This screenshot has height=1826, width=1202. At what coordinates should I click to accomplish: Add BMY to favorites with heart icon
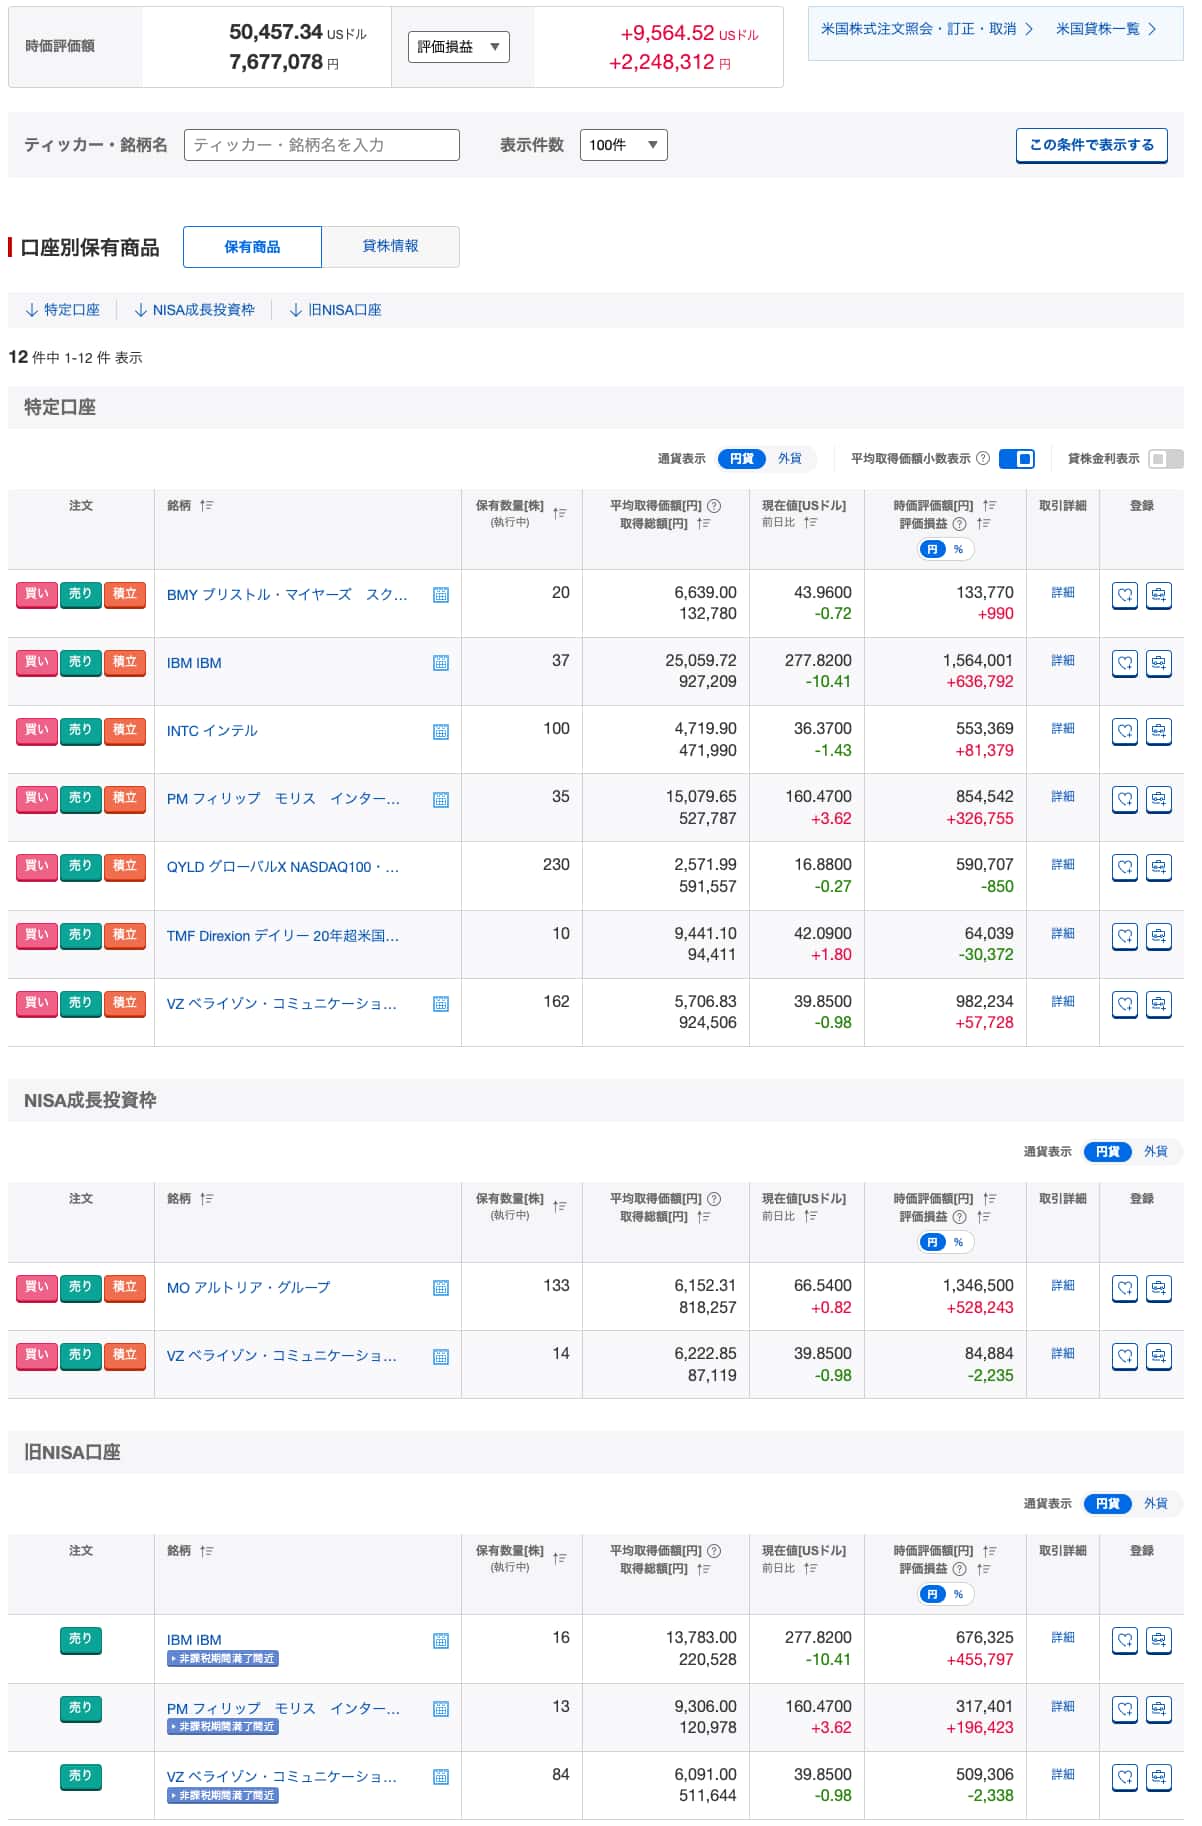click(1124, 596)
